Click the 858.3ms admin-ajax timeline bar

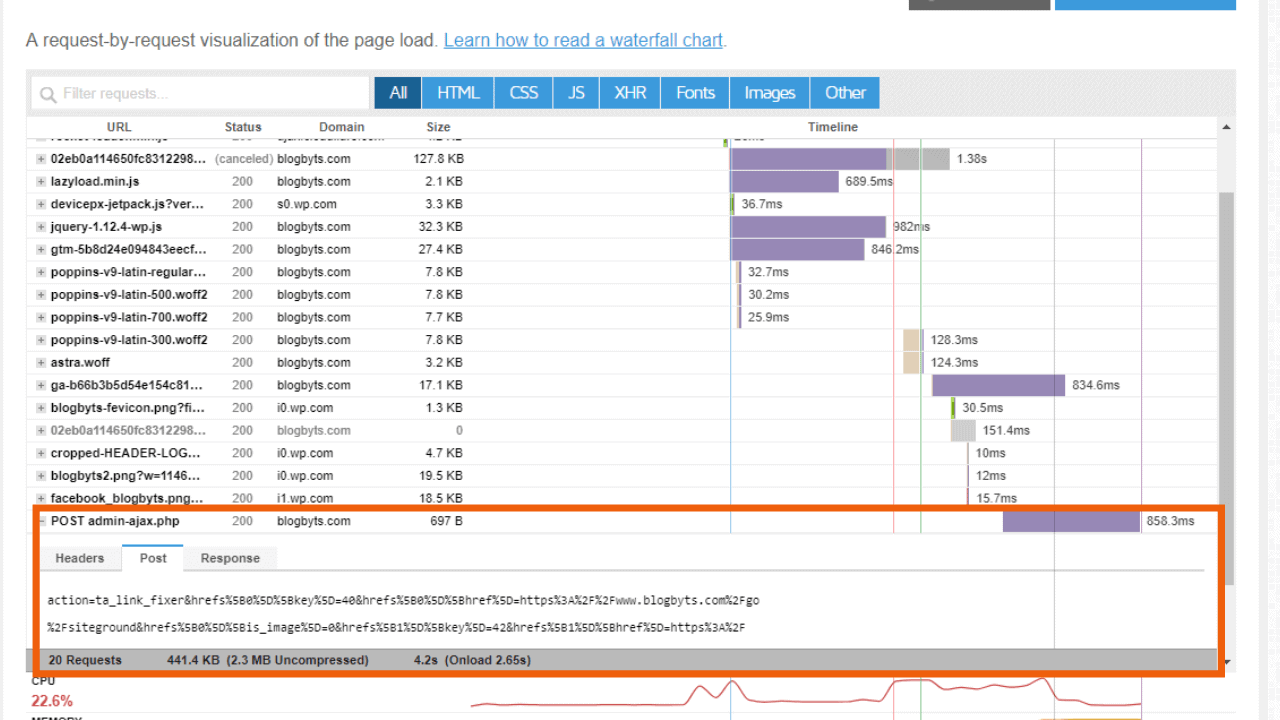tap(1071, 521)
